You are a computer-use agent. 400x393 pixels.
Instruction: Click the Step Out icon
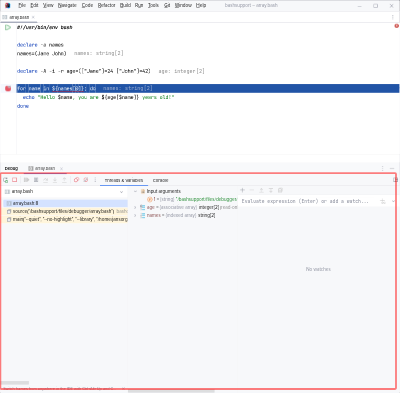pos(64,180)
